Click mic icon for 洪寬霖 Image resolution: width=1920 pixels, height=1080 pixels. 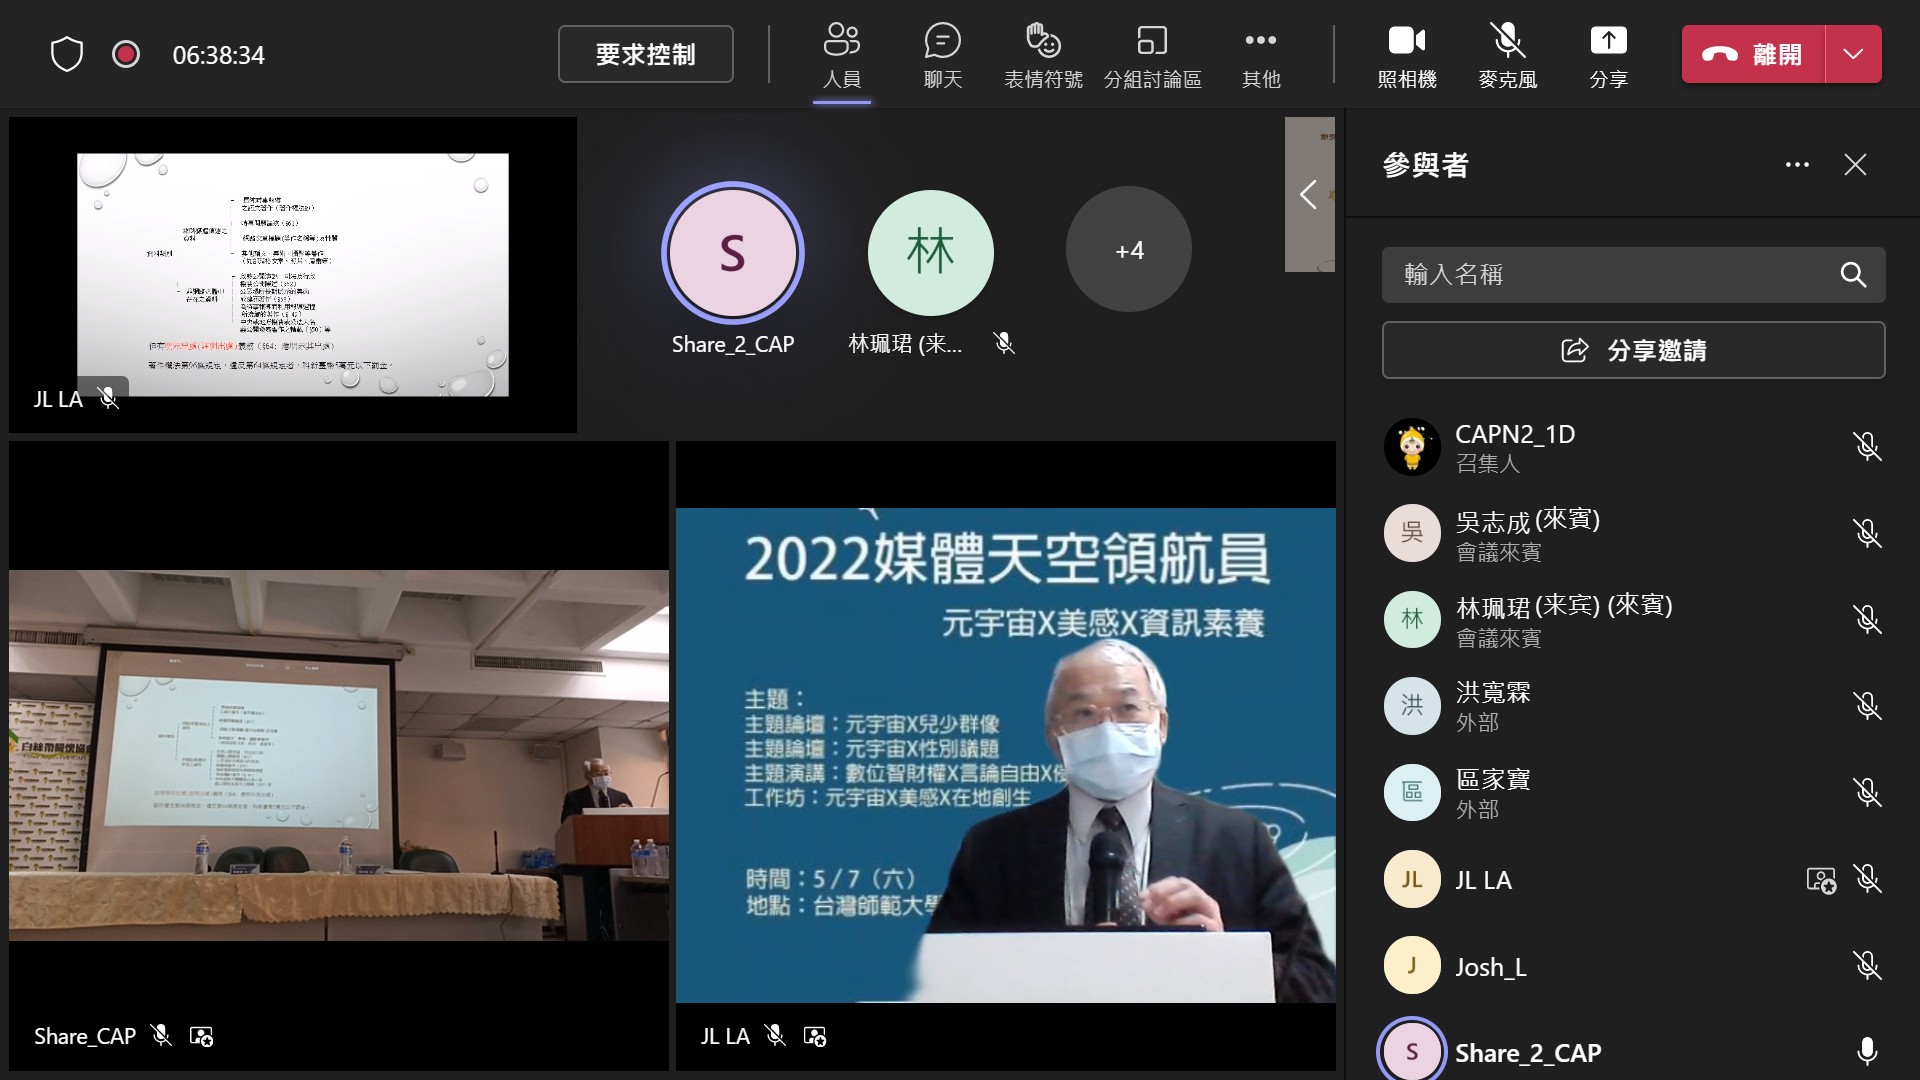coord(1866,706)
